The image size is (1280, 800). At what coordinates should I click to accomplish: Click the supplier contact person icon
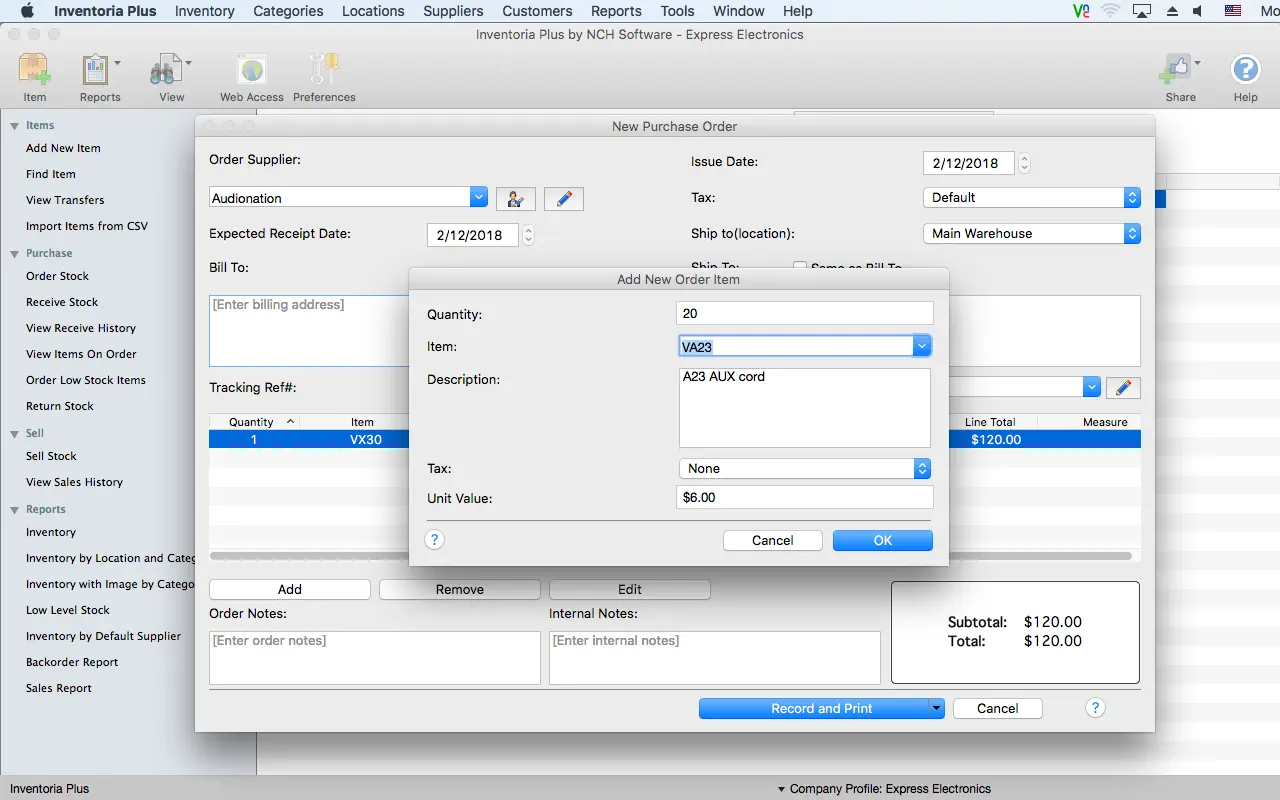point(516,199)
